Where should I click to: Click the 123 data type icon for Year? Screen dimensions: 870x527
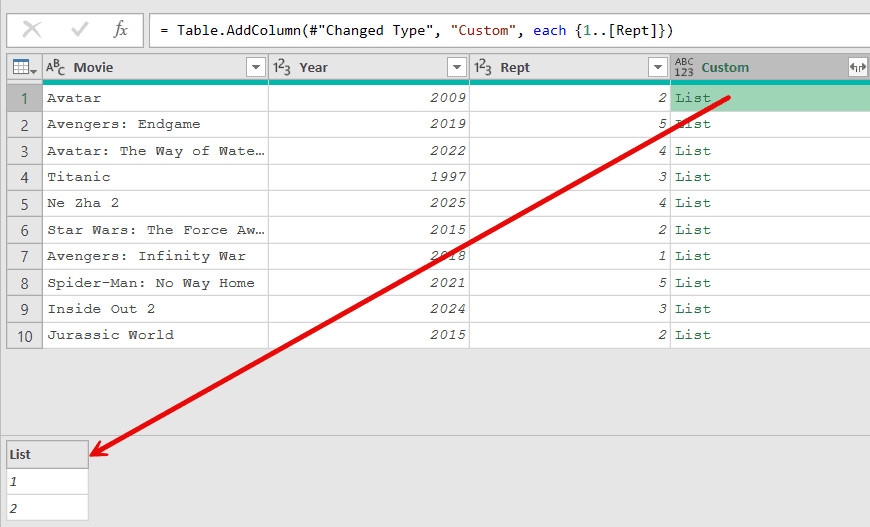283,68
